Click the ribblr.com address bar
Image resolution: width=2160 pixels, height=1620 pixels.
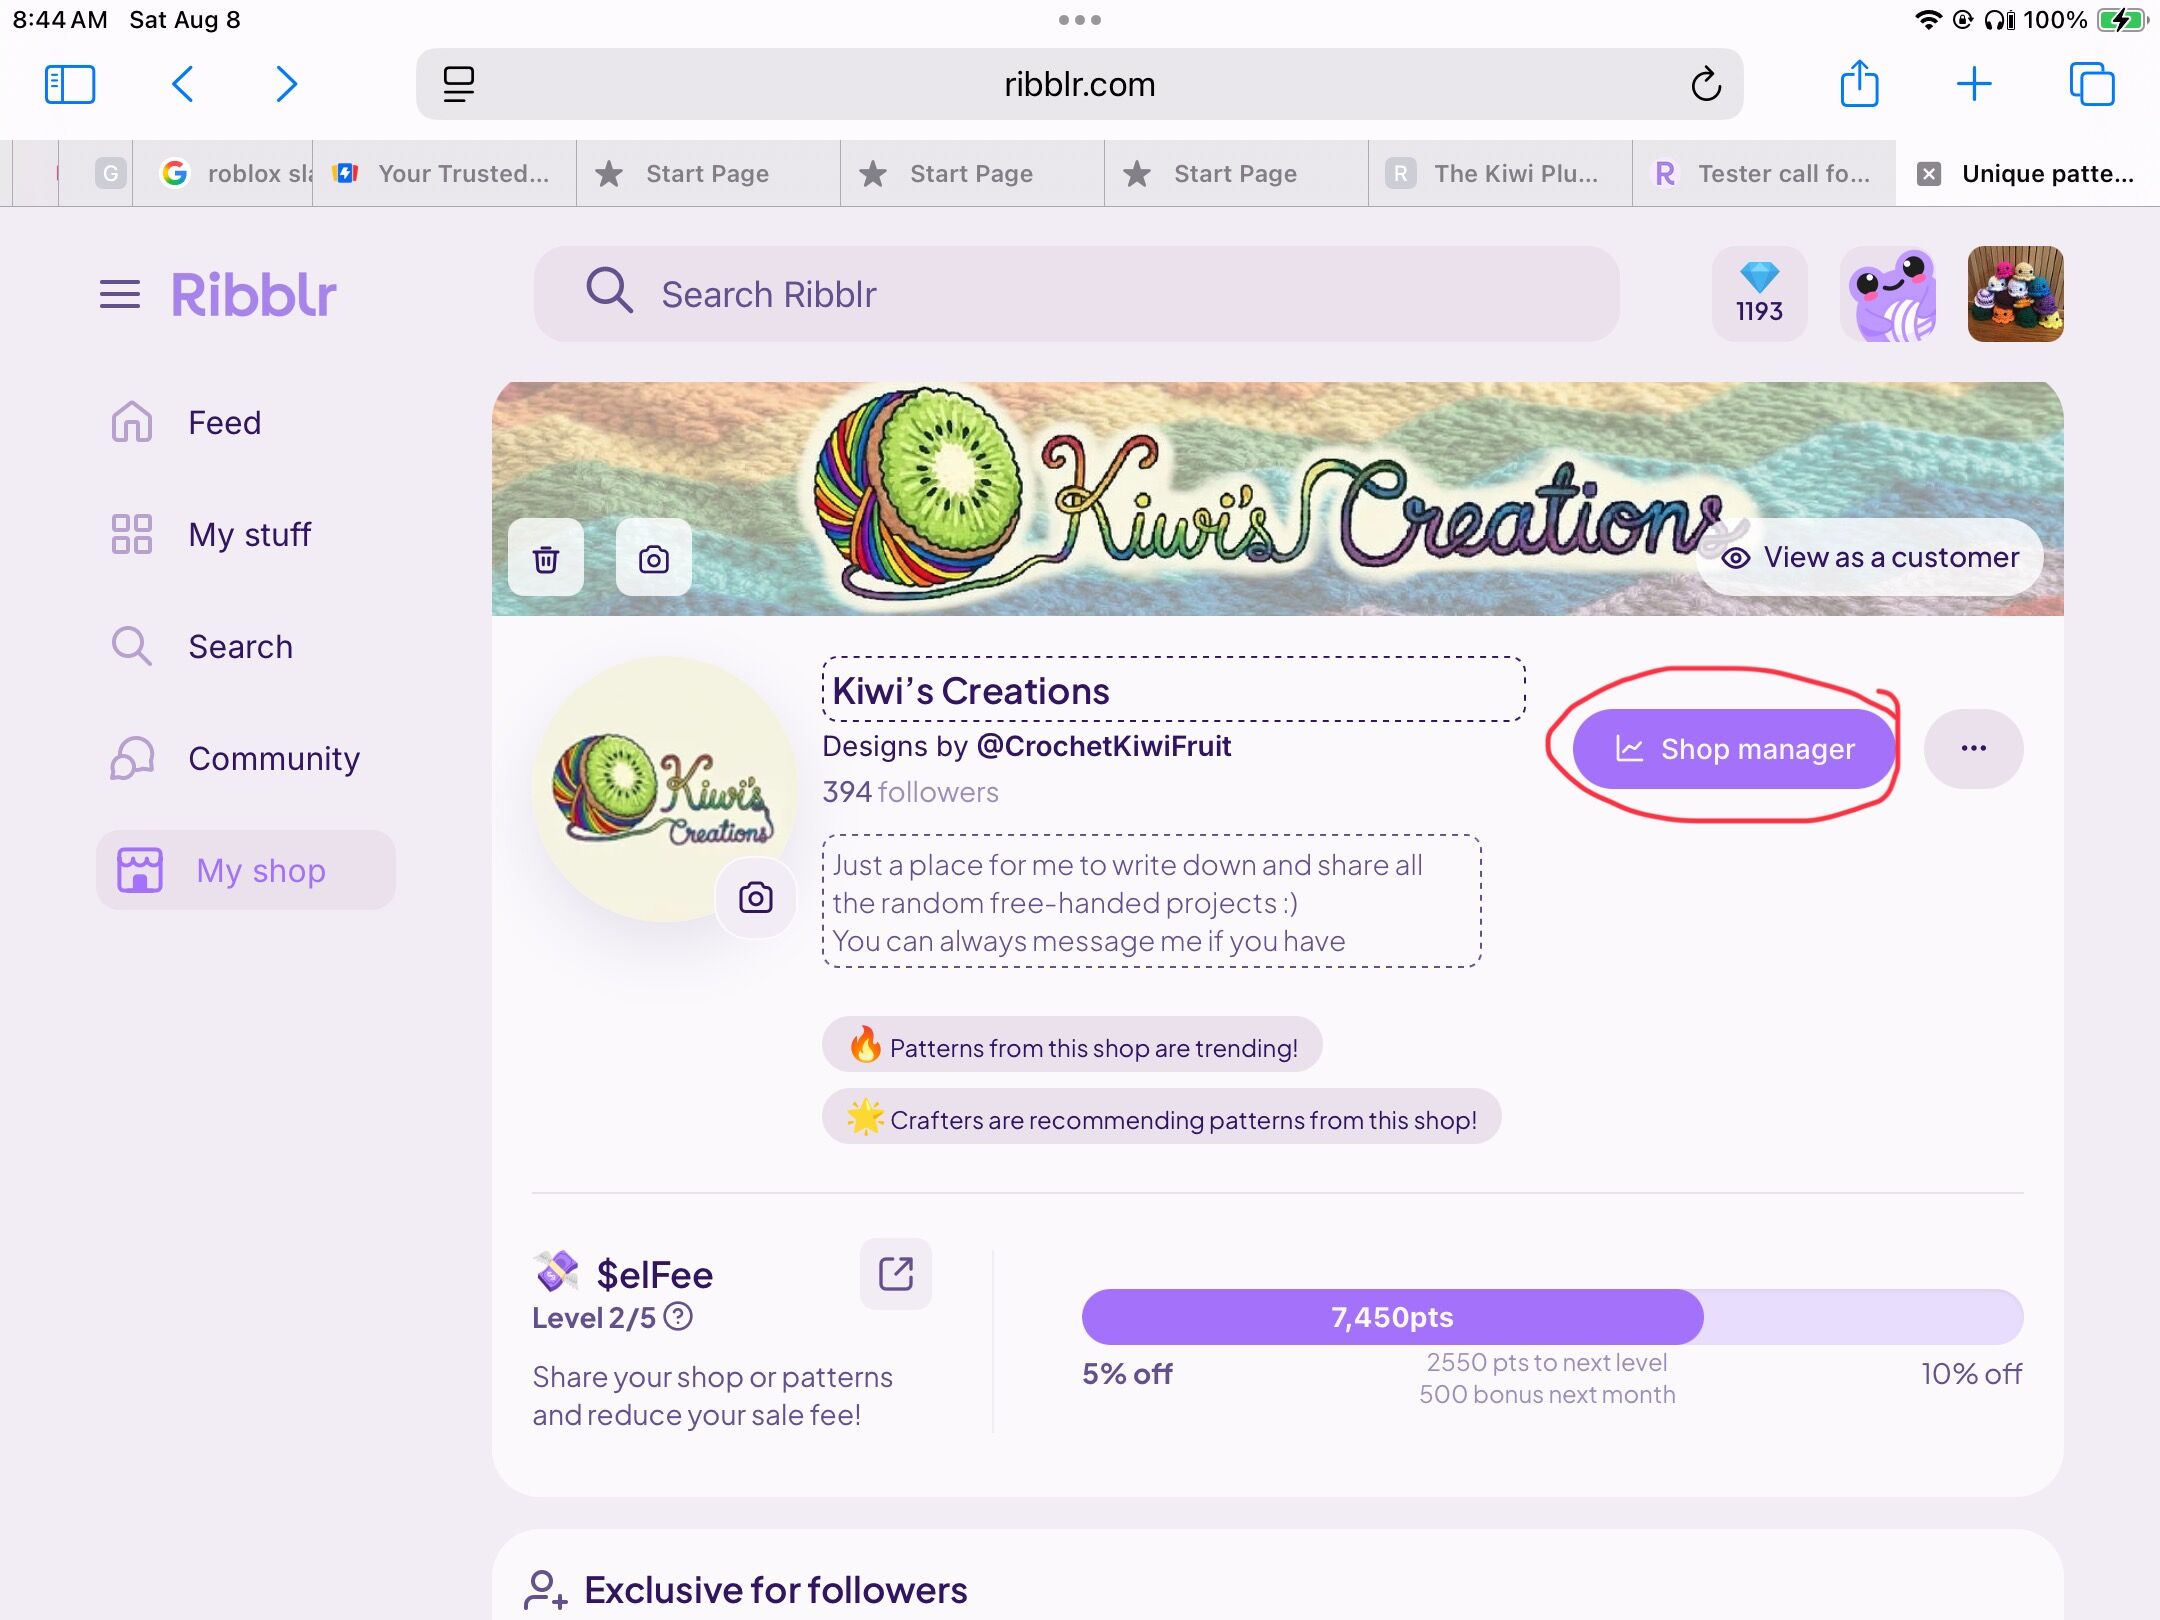click(1080, 84)
